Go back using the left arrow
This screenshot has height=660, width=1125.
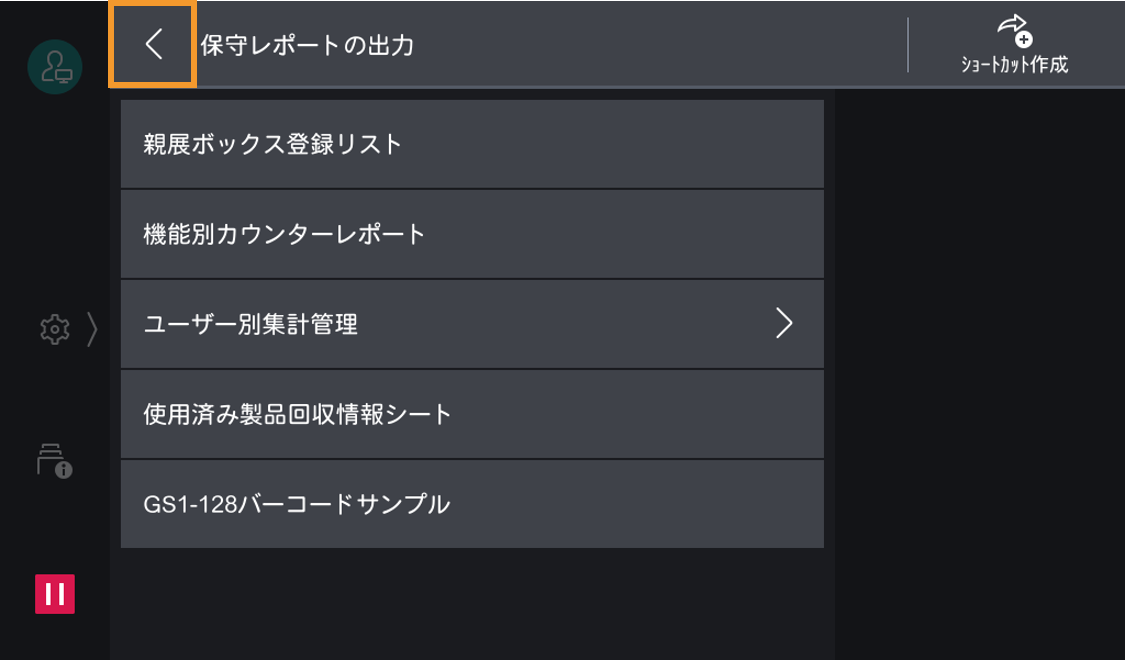(152, 44)
